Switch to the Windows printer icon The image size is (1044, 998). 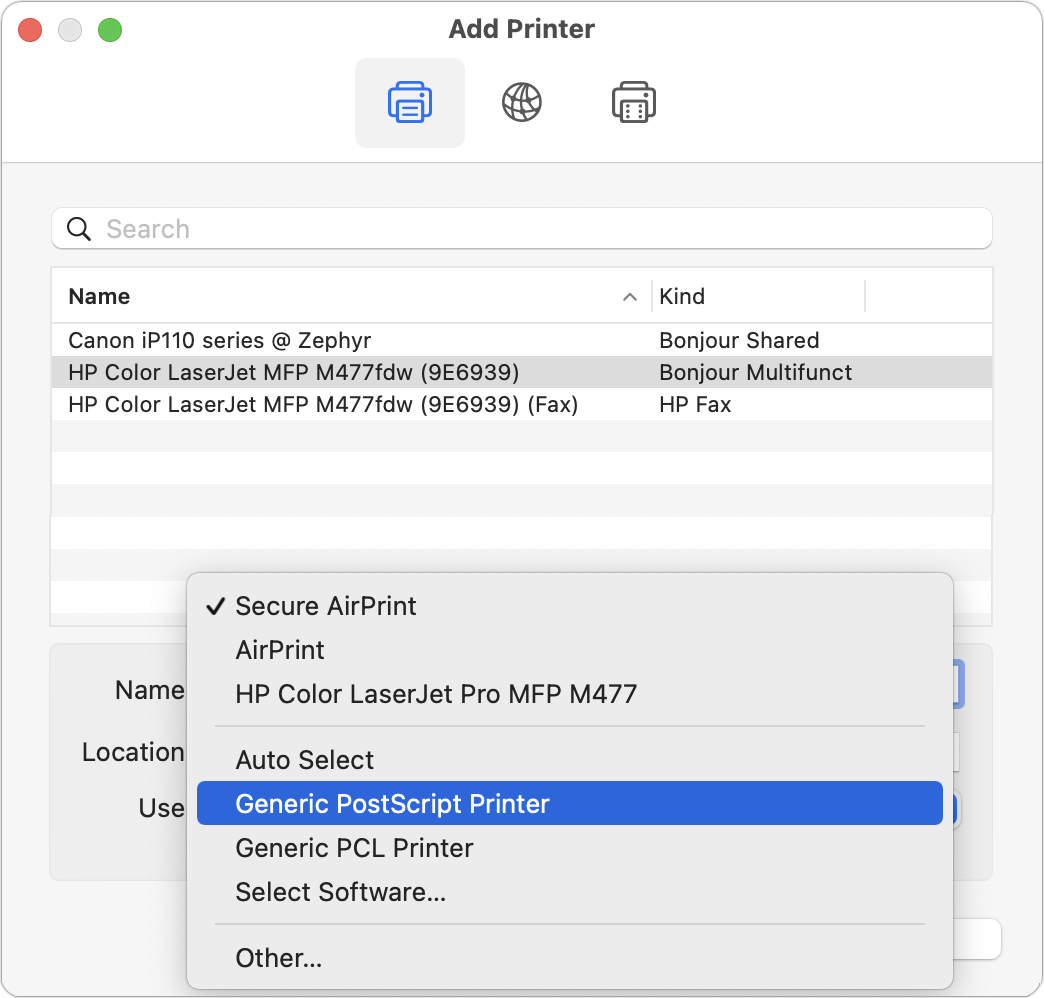click(633, 103)
